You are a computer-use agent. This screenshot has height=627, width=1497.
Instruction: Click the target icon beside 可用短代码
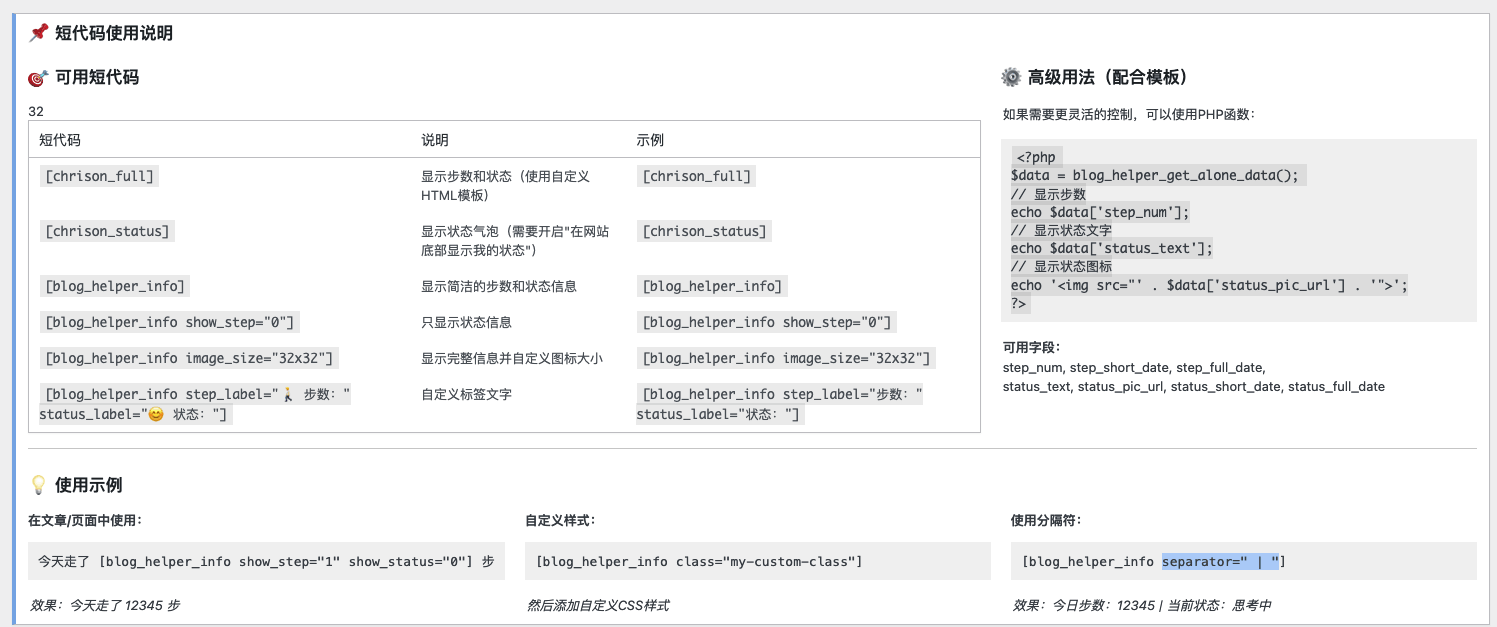pyautogui.click(x=38, y=77)
